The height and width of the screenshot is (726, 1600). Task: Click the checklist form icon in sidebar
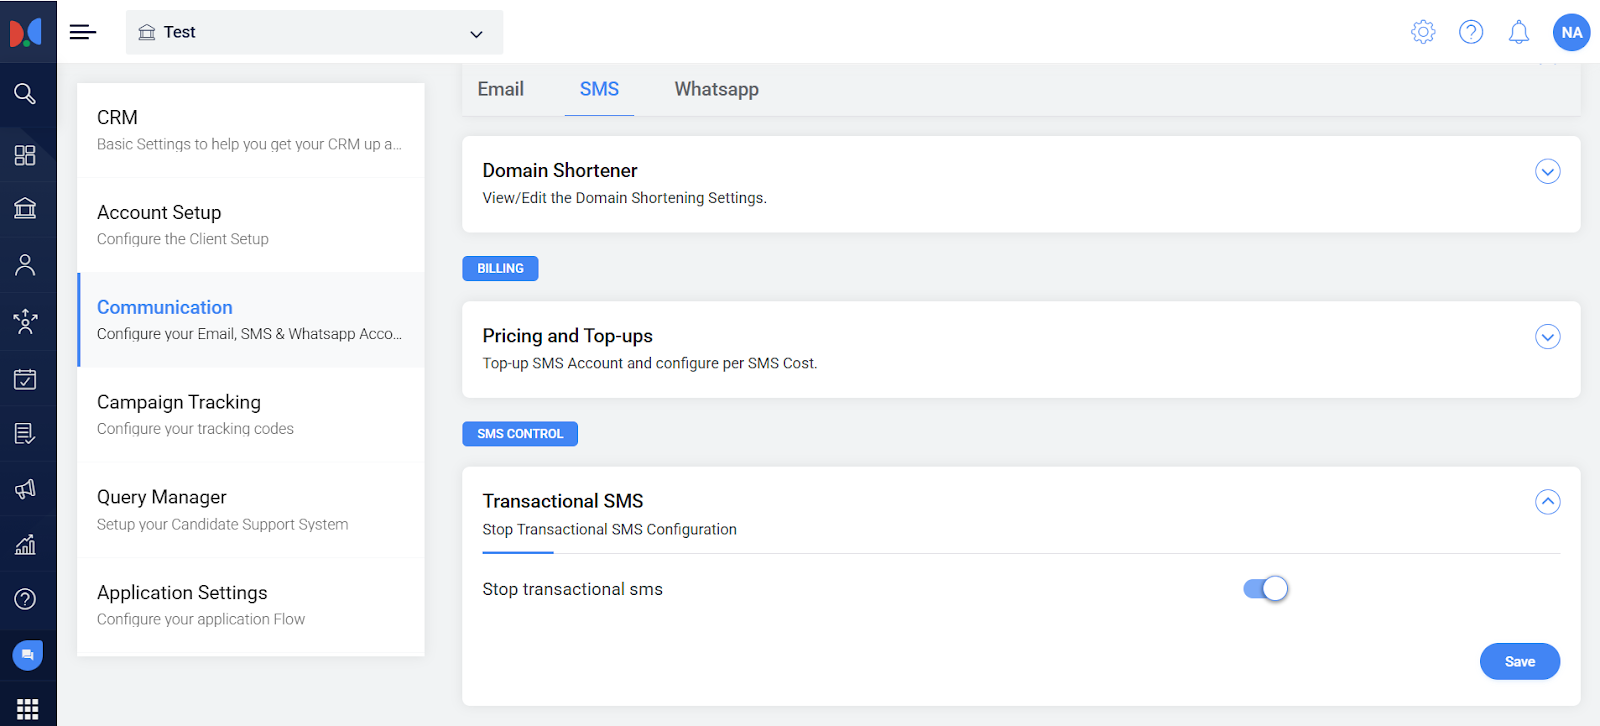pos(25,433)
